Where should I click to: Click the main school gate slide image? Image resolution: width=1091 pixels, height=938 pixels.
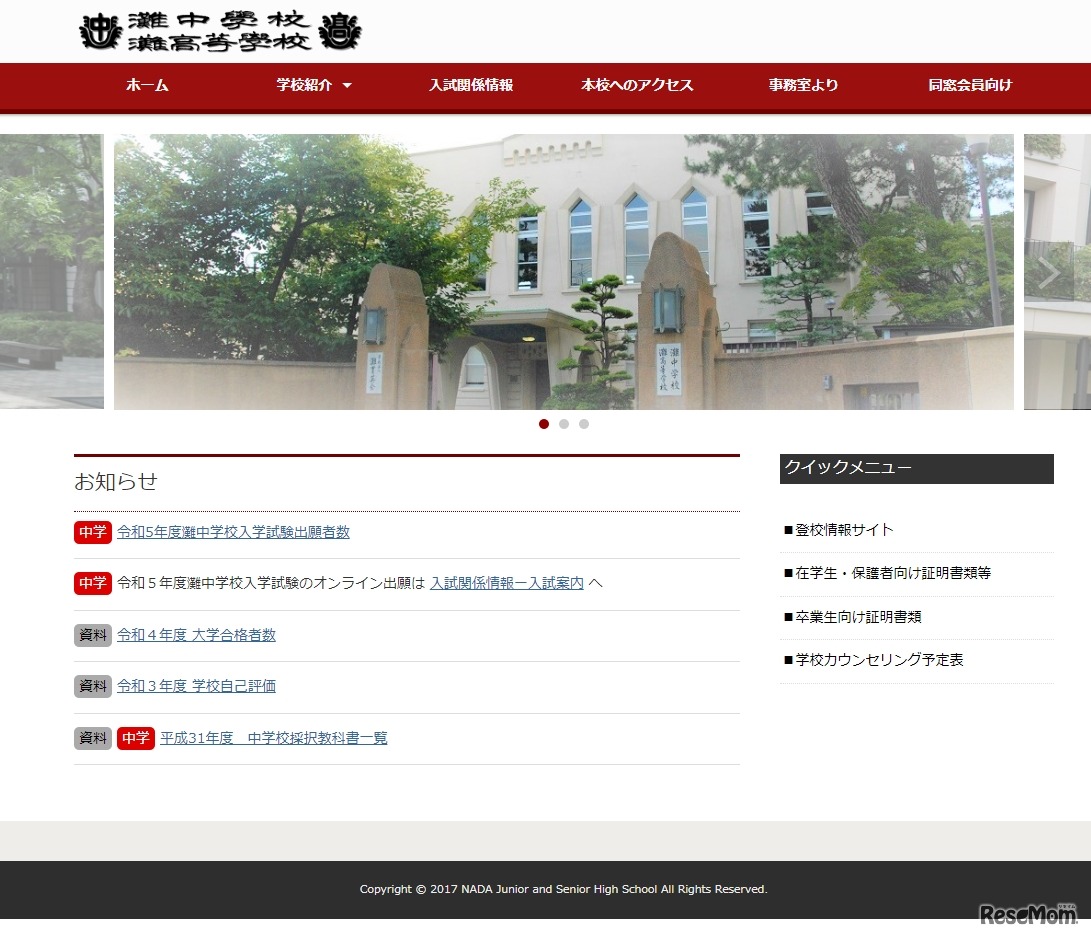coord(564,271)
